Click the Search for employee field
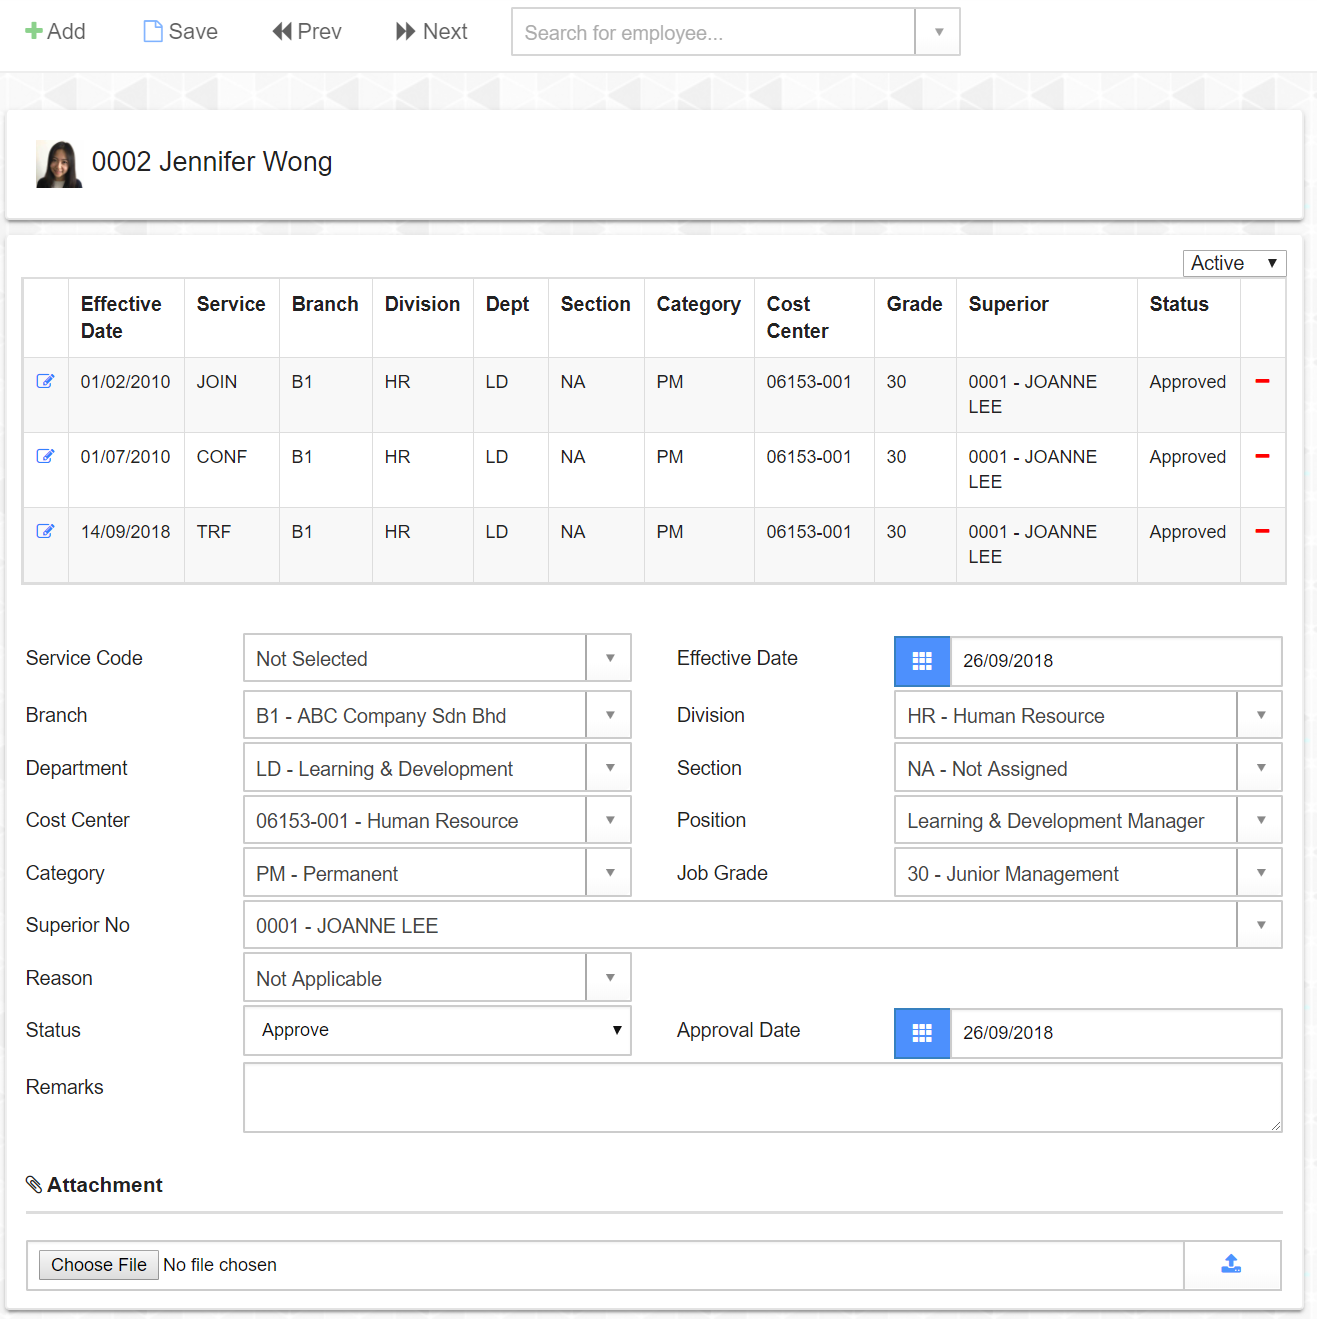The image size is (1317, 1319). 713,32
